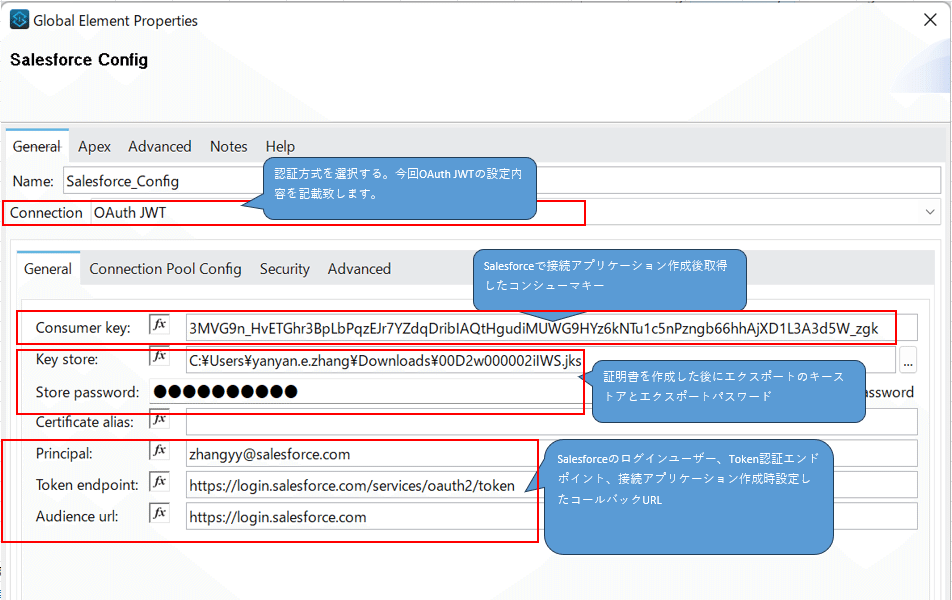Select the Help tab
952x600 pixels.
pos(280,146)
